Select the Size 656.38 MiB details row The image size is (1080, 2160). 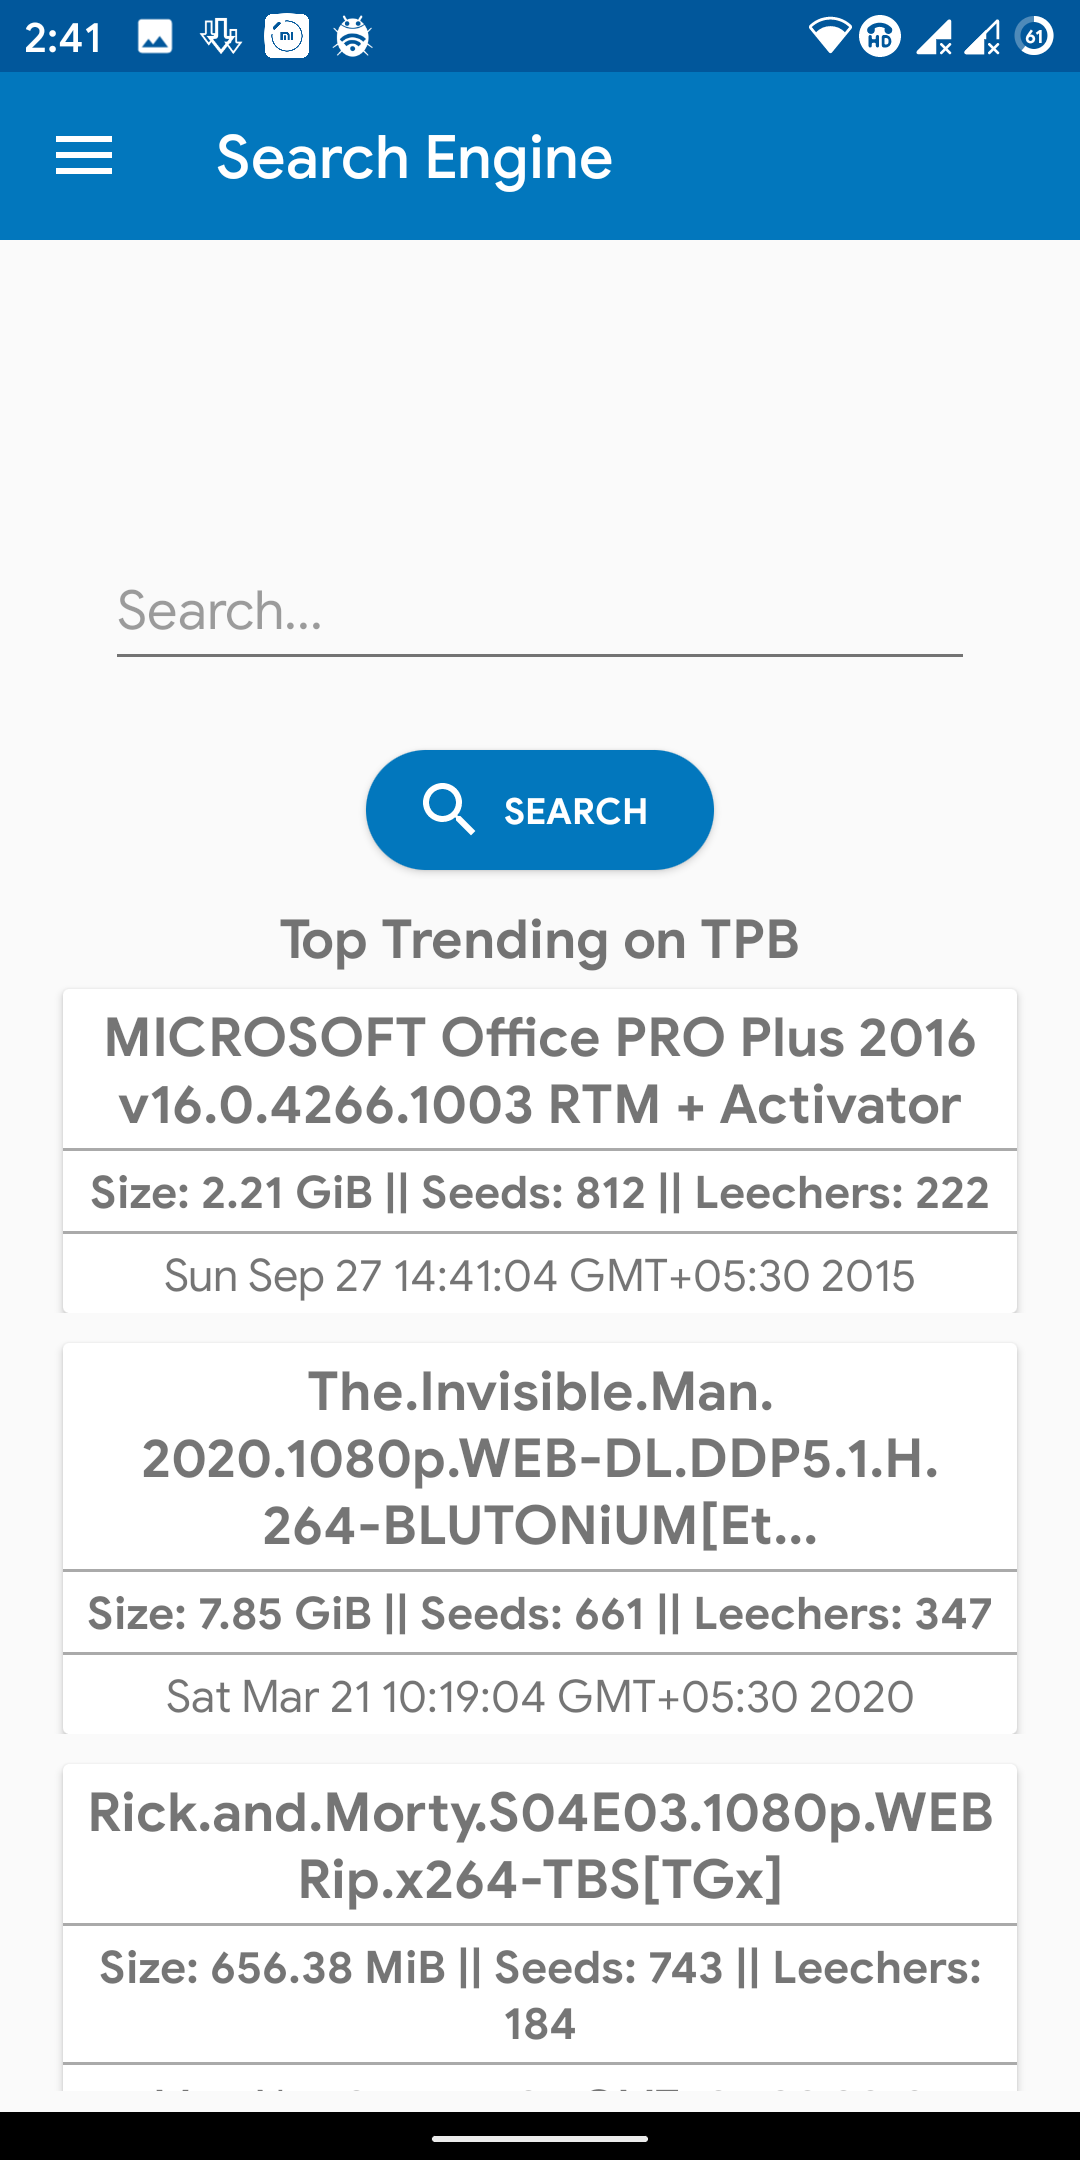(540, 1995)
